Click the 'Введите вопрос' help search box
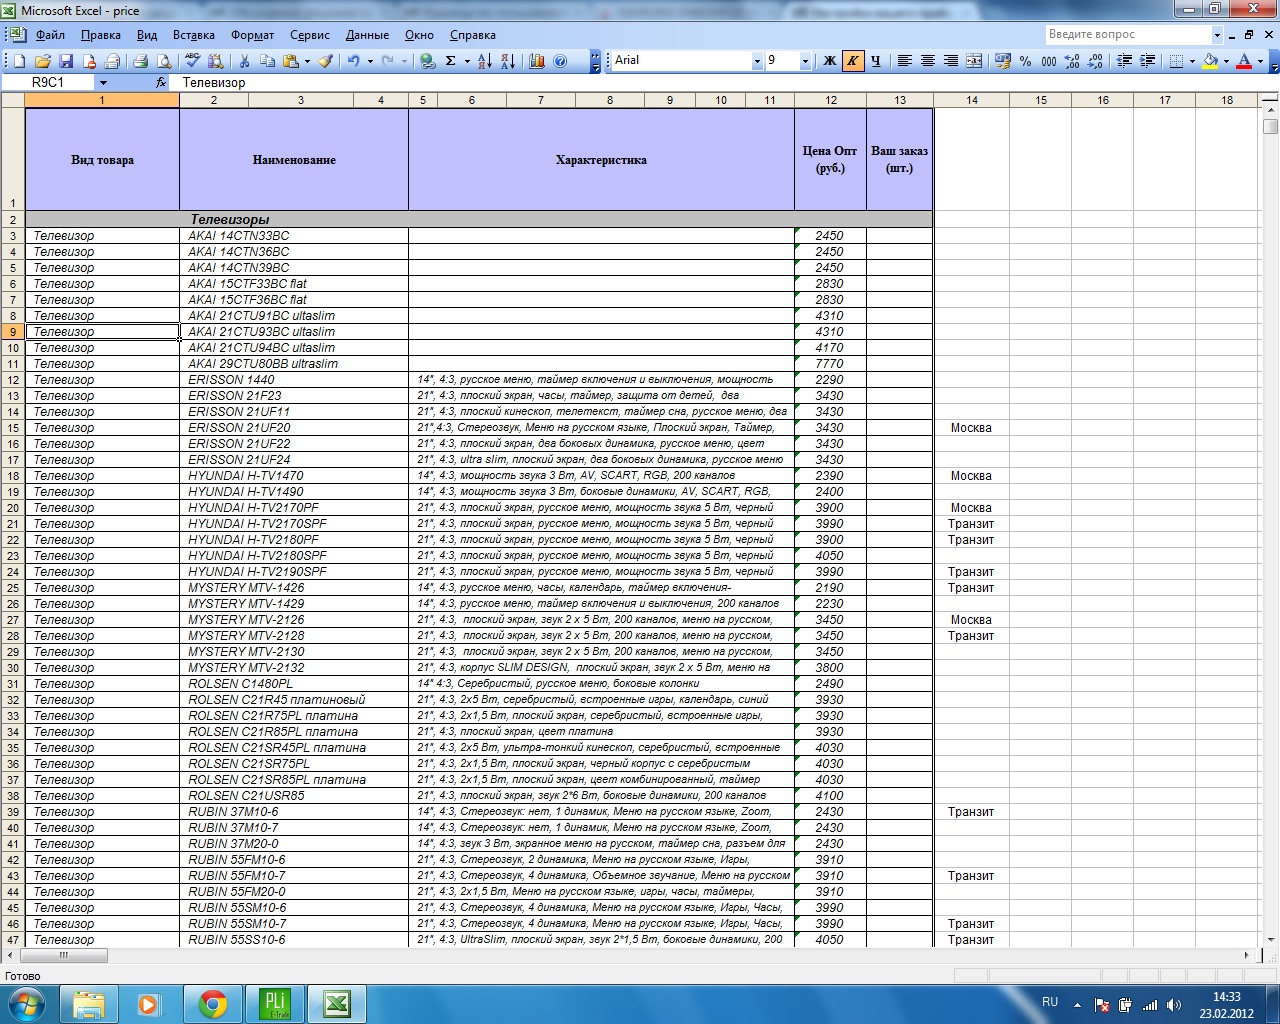Viewport: 1280px width, 1024px height. 1128,34
